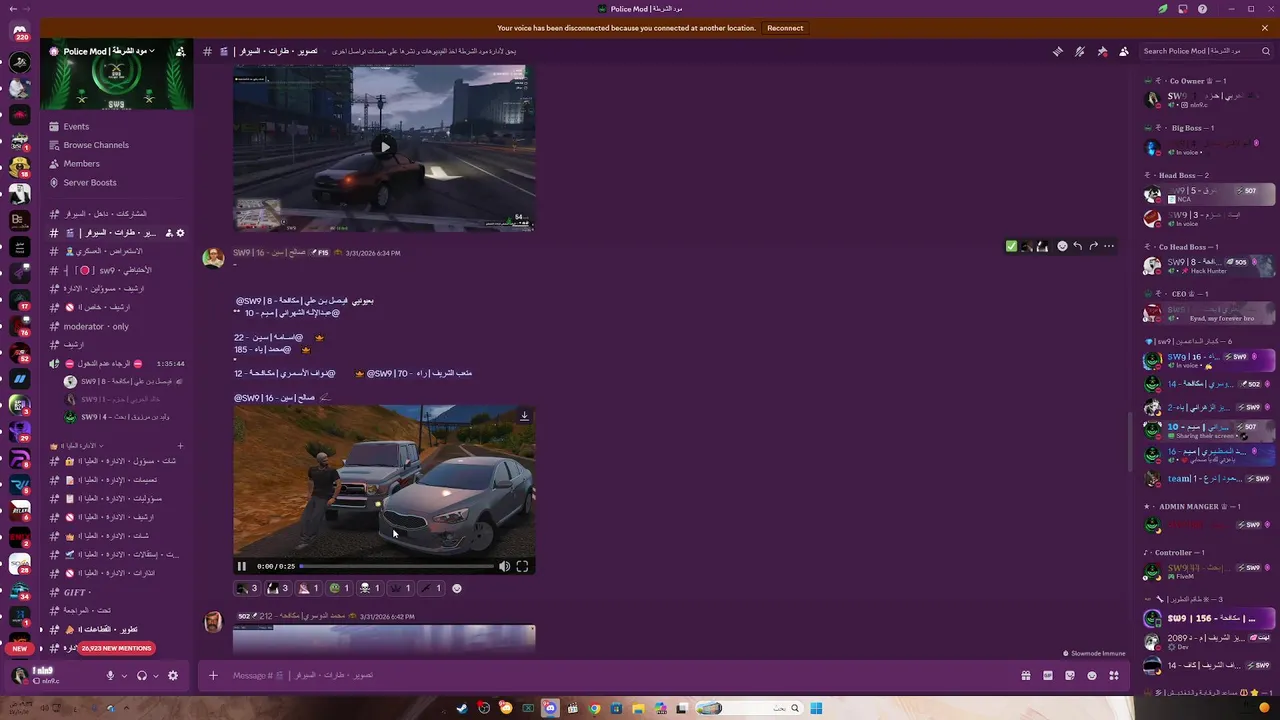Screen dimensions: 1280x720
Task: Download the video with the arrow icon
Action: (524, 416)
